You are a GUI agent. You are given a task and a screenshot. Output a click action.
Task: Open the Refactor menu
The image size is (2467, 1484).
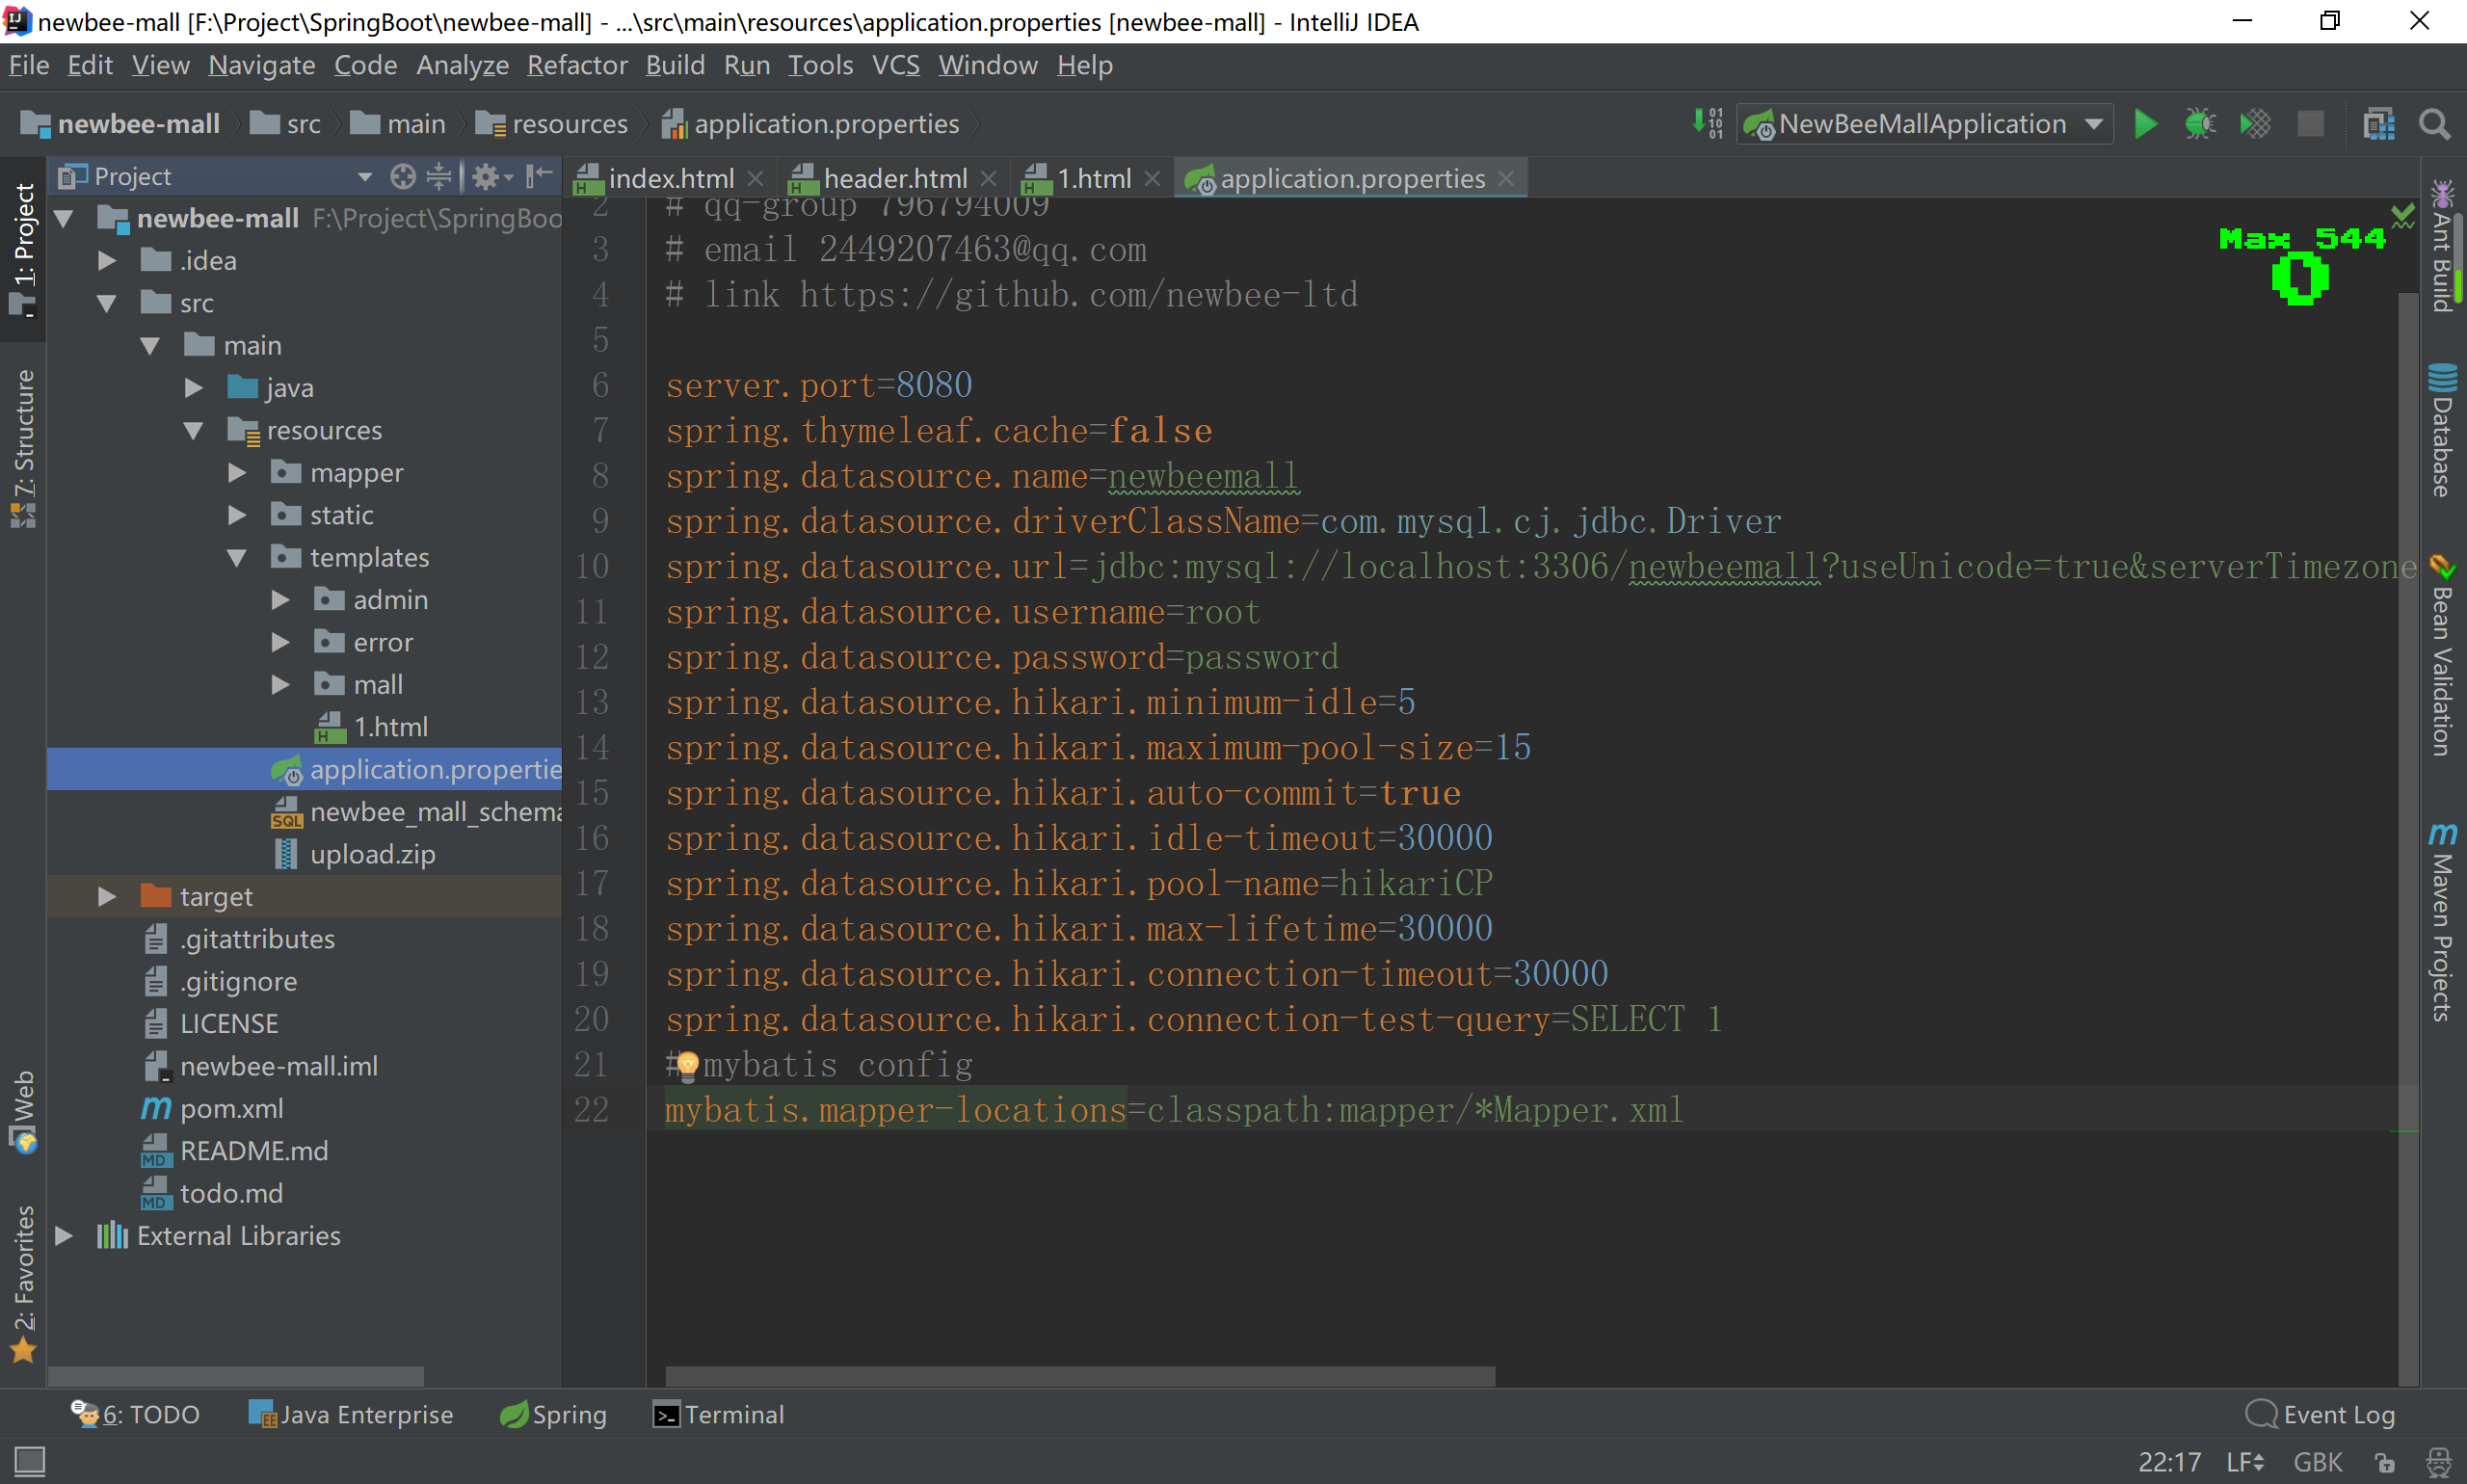click(x=576, y=65)
